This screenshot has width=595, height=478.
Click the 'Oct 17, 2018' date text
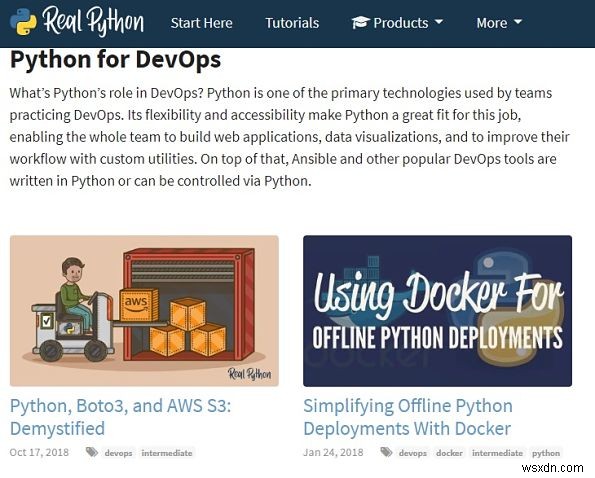point(39,452)
